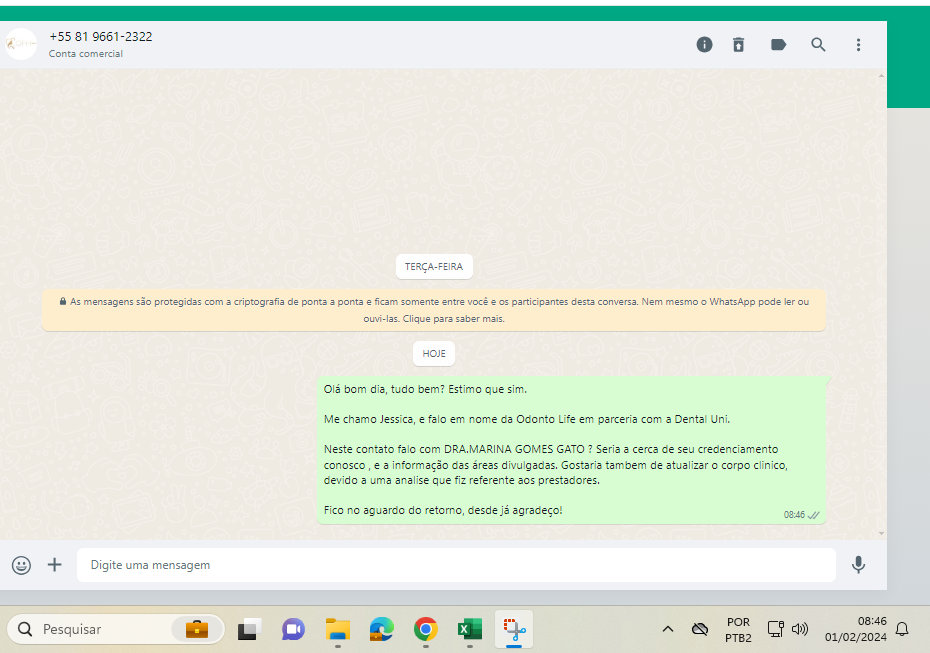Screen dimensions: 930x653
Task: Click the label tag icon in header
Action: [778, 44]
